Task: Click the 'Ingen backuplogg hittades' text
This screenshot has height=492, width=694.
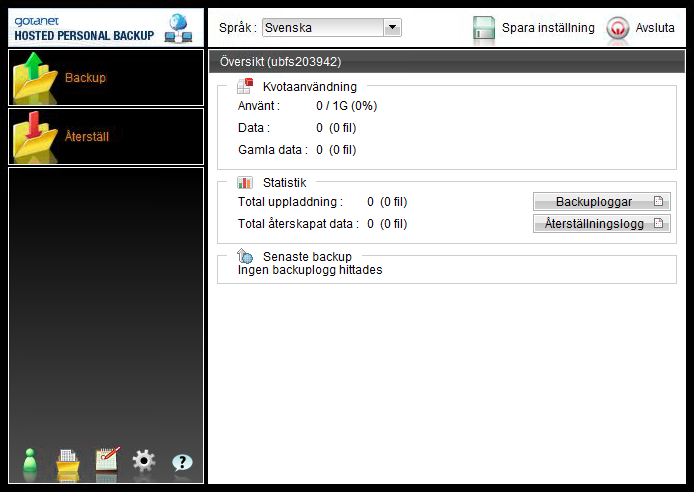Action: [x=310, y=270]
